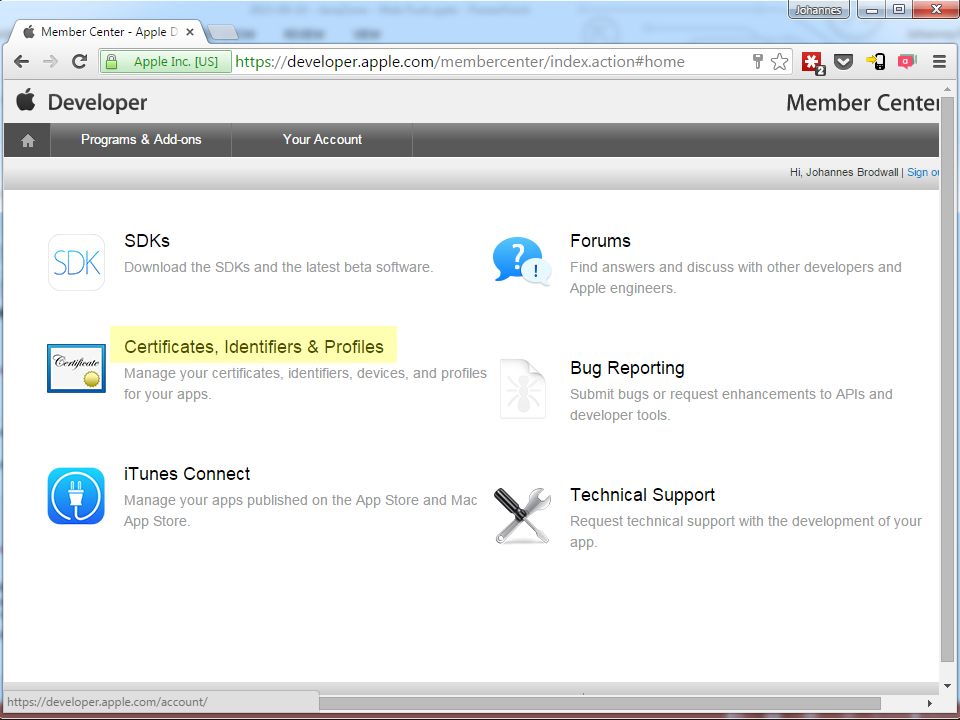Click the scroll down arrow
Viewport: 960px width, 720px height.
[x=947, y=686]
